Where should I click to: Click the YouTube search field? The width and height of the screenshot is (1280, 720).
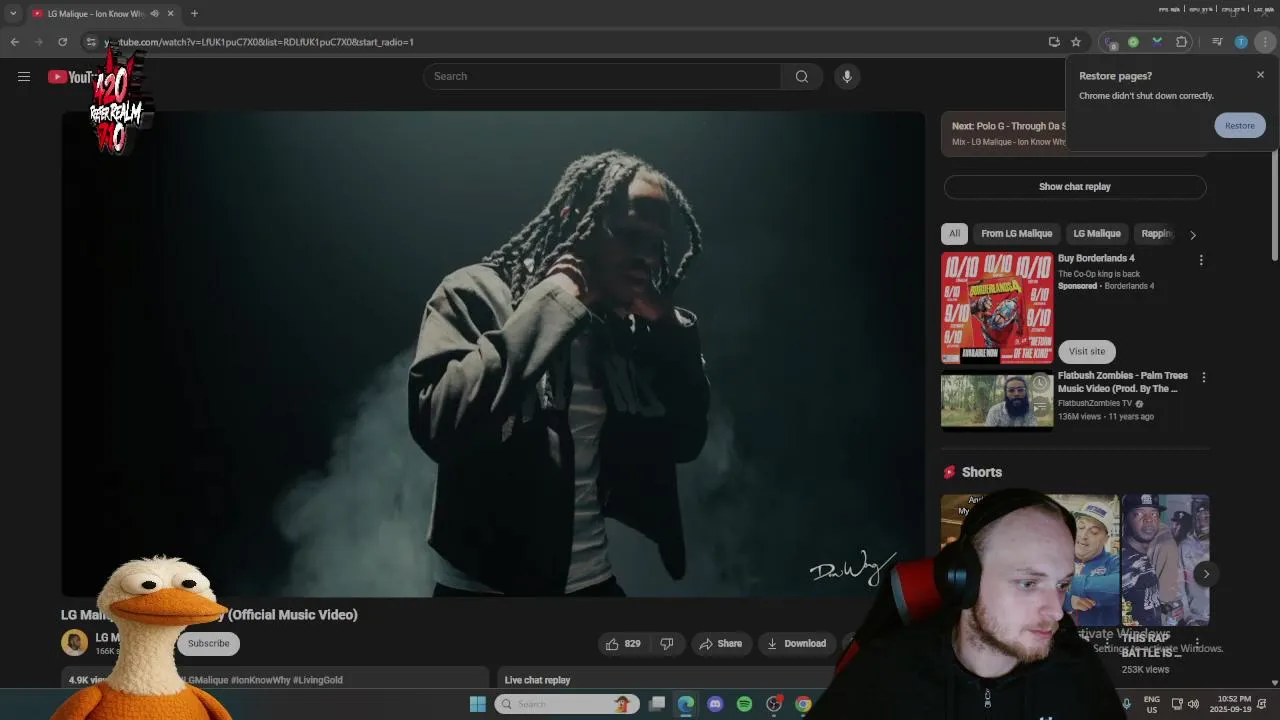coord(602,76)
